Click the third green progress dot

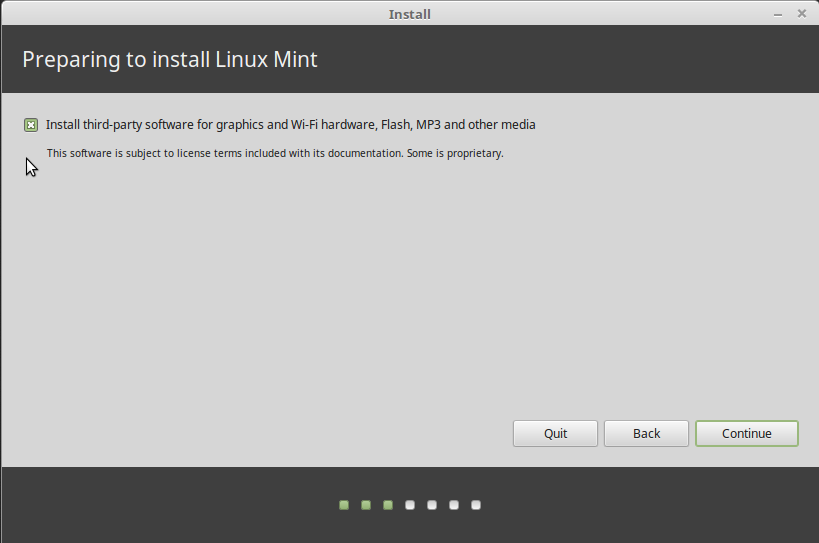(x=388, y=505)
